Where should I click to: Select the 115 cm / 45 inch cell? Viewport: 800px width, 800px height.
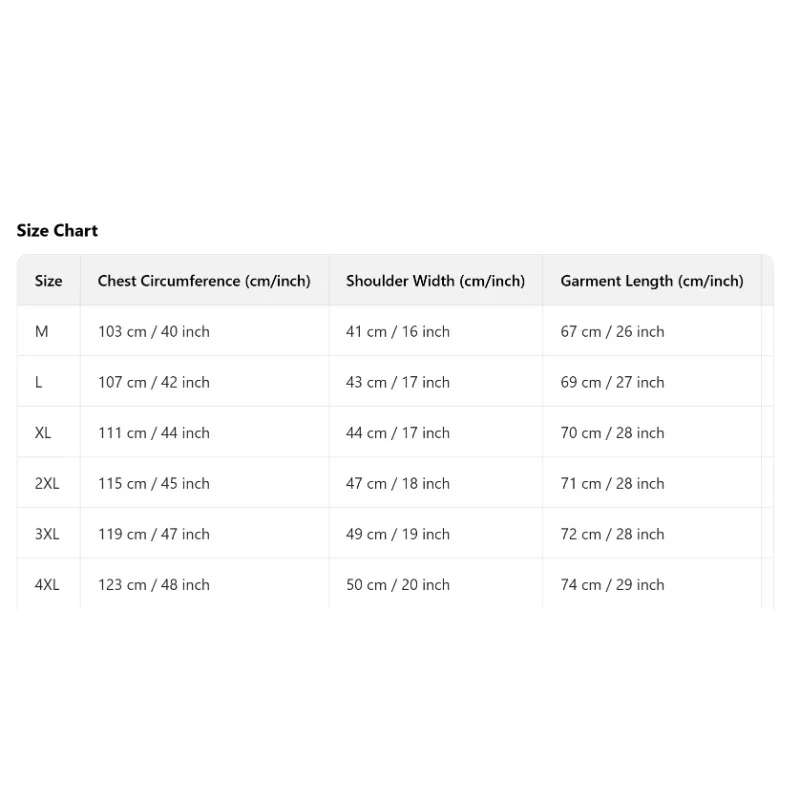pyautogui.click(x=154, y=483)
